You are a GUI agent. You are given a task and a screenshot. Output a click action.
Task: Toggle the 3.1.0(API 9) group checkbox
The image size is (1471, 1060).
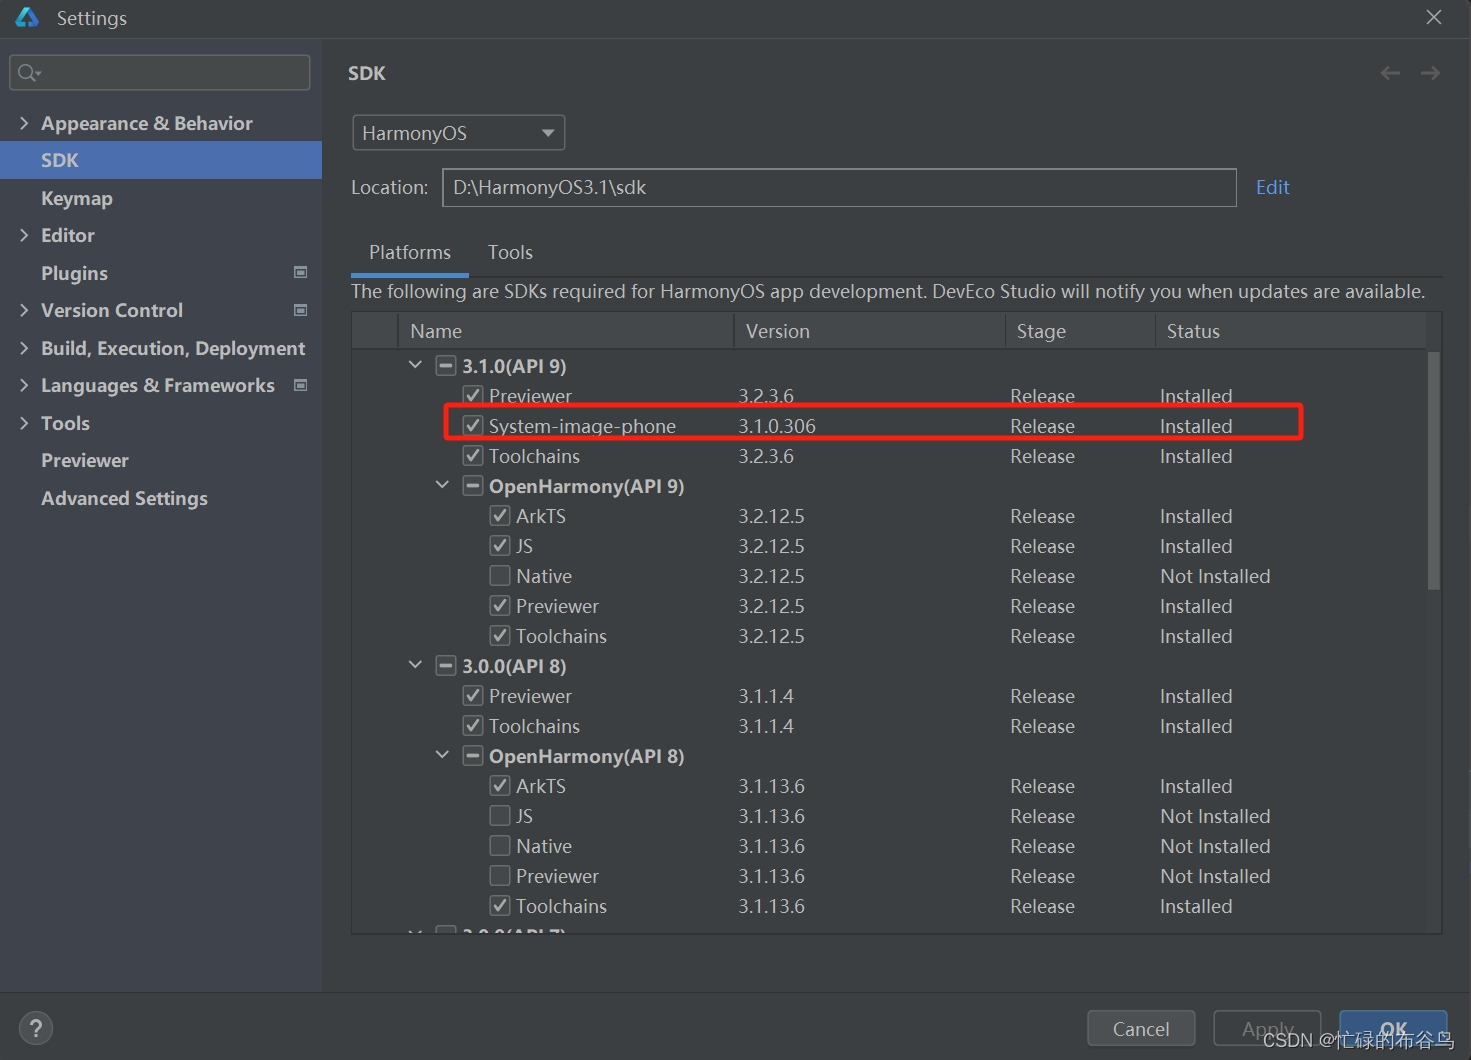tap(446, 366)
